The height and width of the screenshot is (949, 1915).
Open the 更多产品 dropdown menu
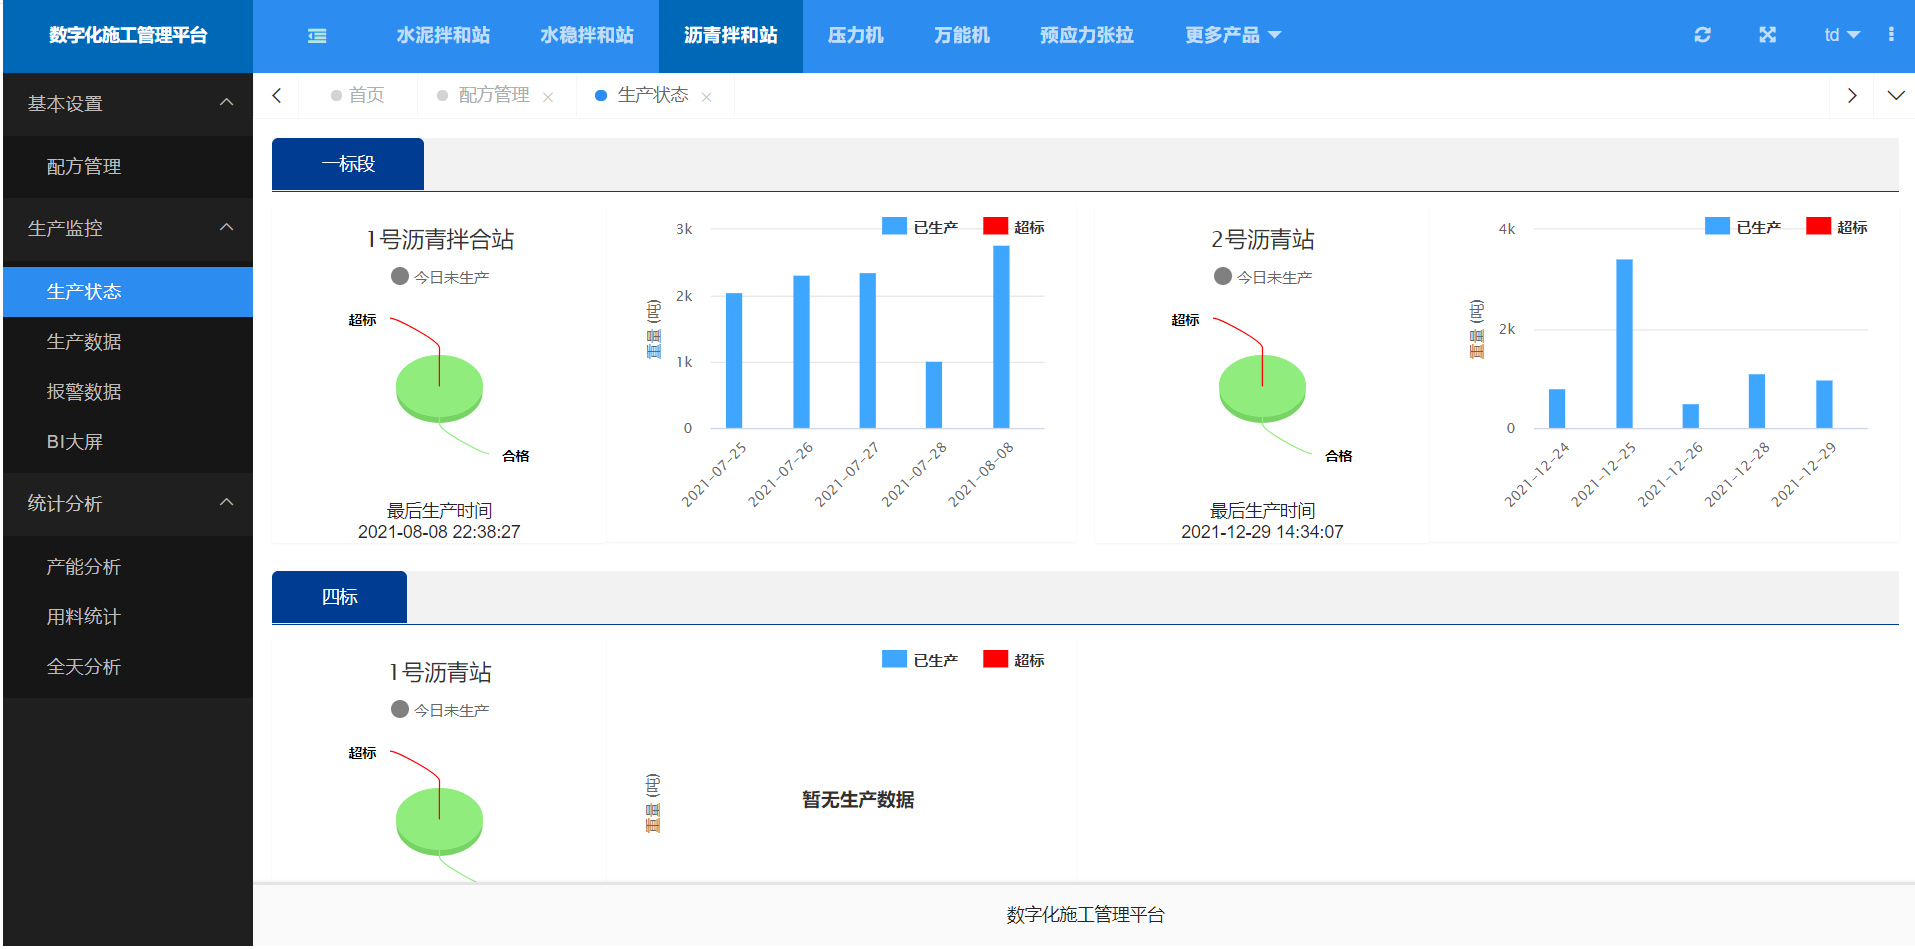tap(1232, 36)
